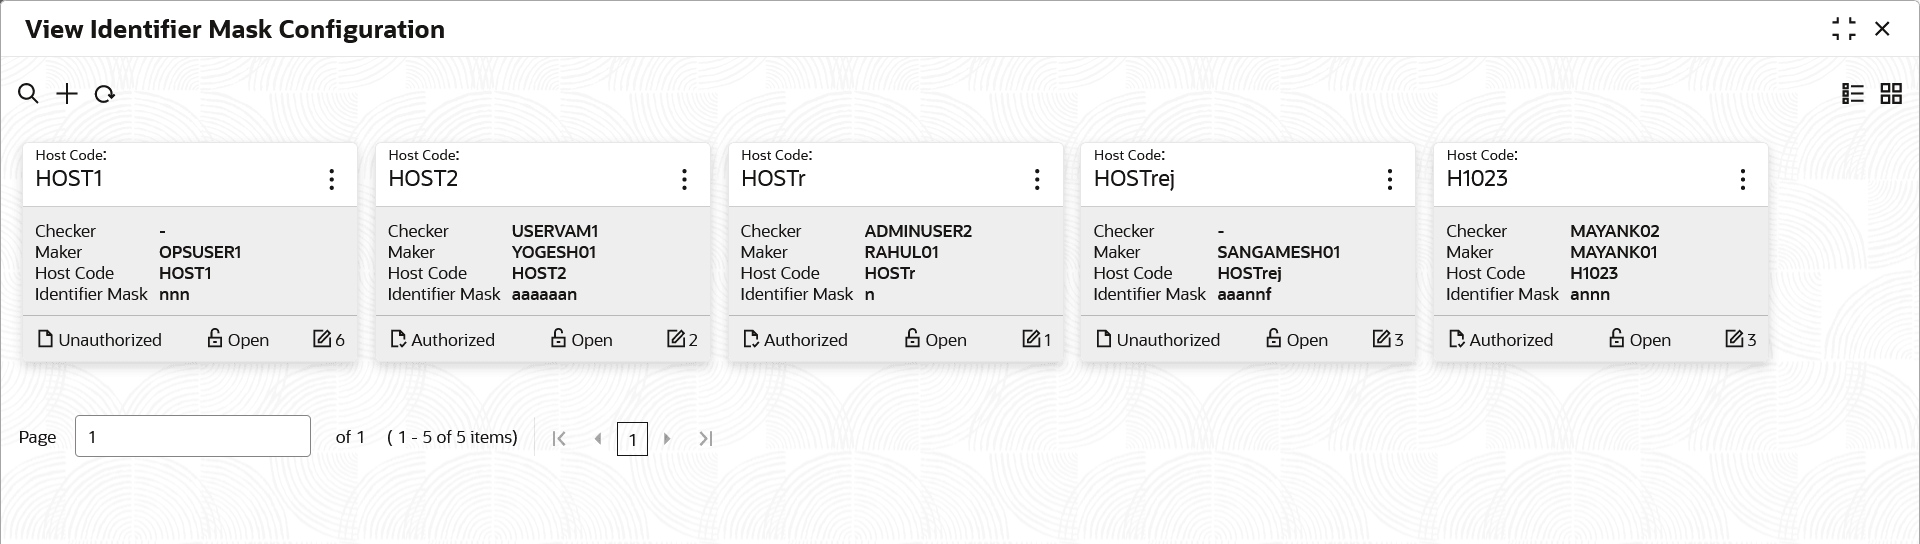
Task: Refresh the configuration list
Action: 104,94
